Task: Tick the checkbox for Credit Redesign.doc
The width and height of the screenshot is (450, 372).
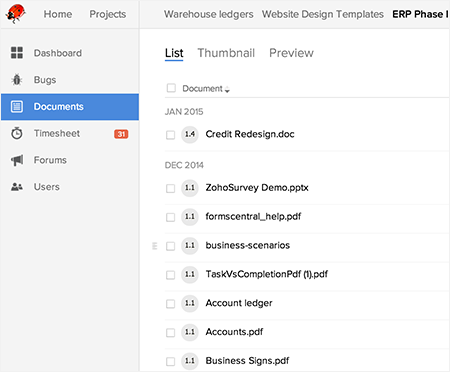Action: [x=171, y=135]
